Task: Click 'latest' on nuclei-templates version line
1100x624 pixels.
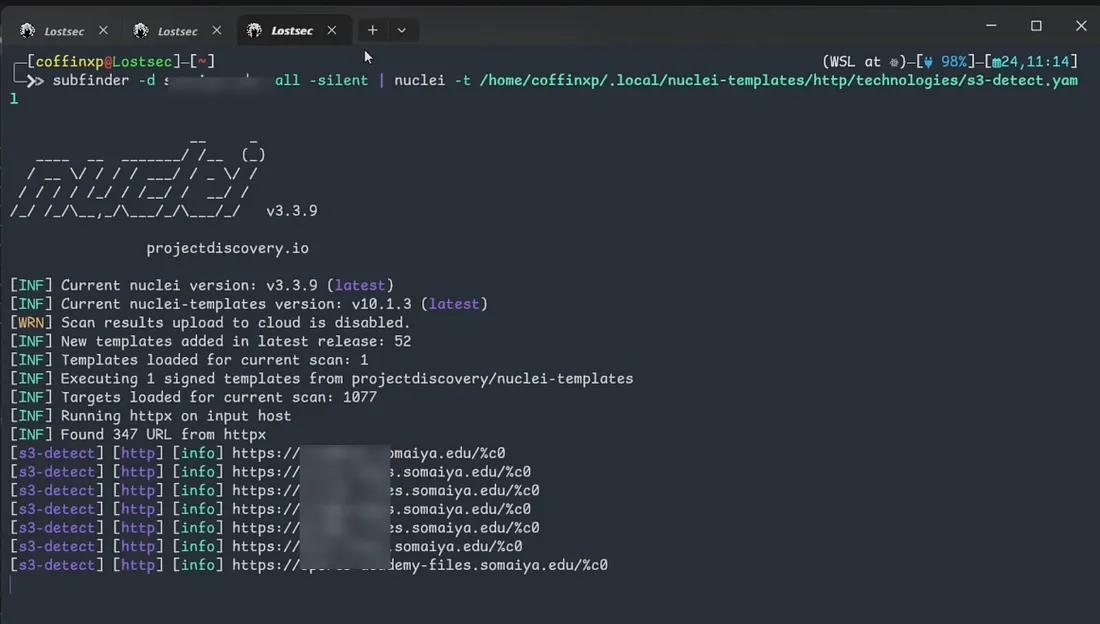Action: [454, 304]
